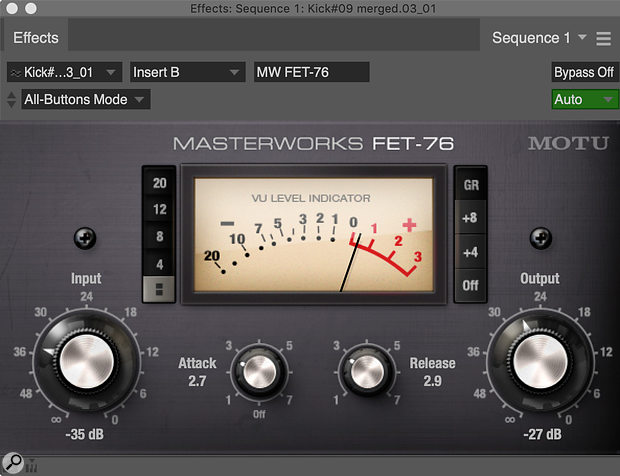Click the magnifier icon in the bottom-left corner
The width and height of the screenshot is (620, 476).
(x=13, y=463)
